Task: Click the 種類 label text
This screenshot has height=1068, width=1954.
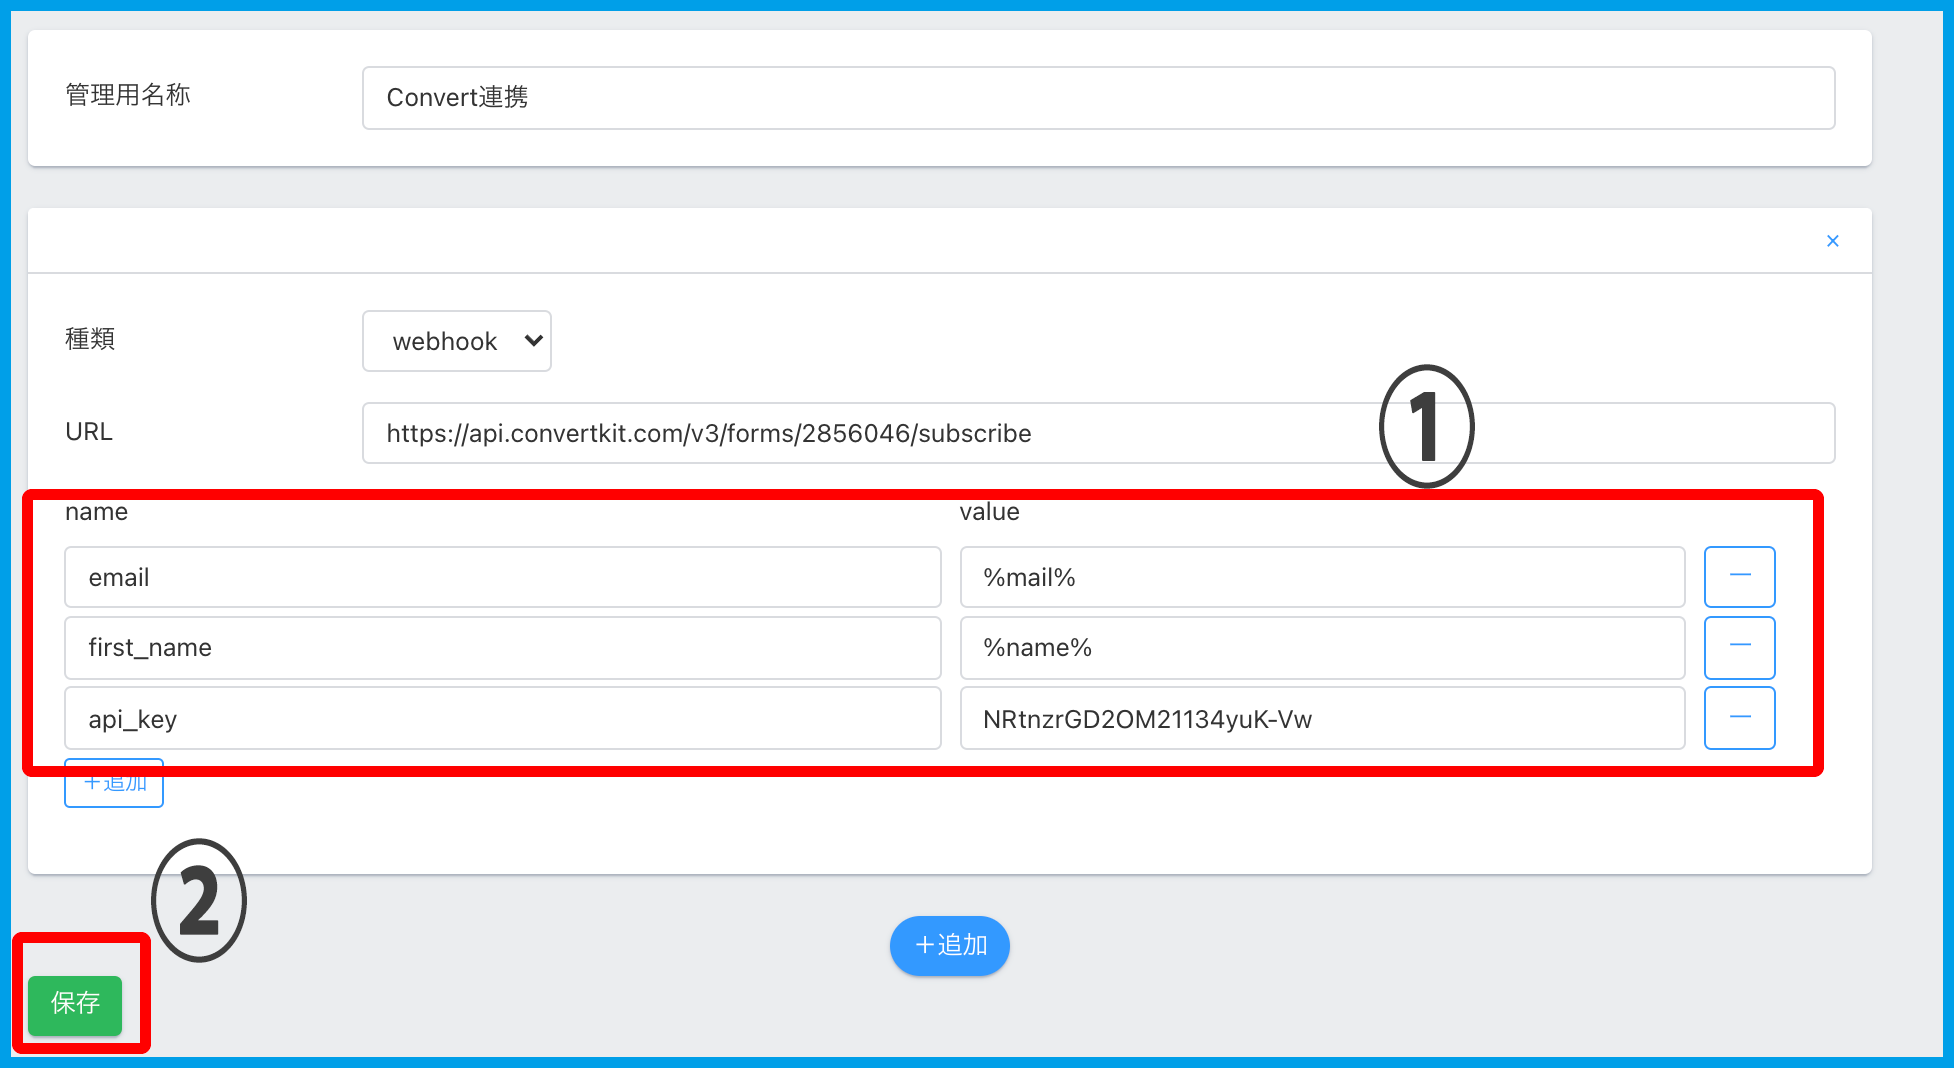Action: click(90, 339)
